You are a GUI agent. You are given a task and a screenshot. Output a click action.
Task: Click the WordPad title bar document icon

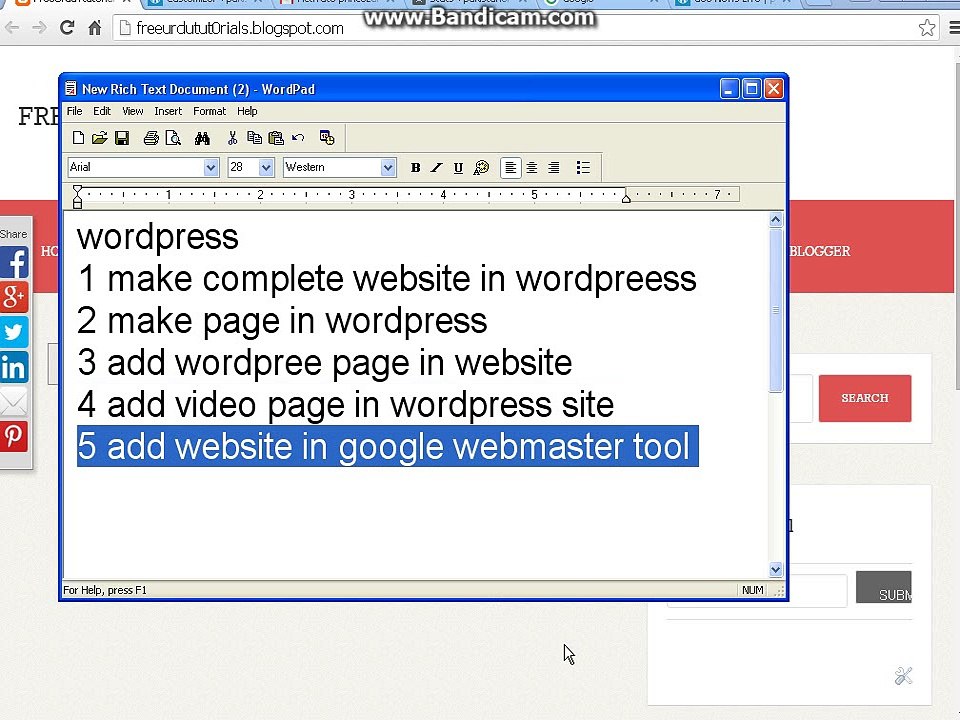[x=71, y=89]
